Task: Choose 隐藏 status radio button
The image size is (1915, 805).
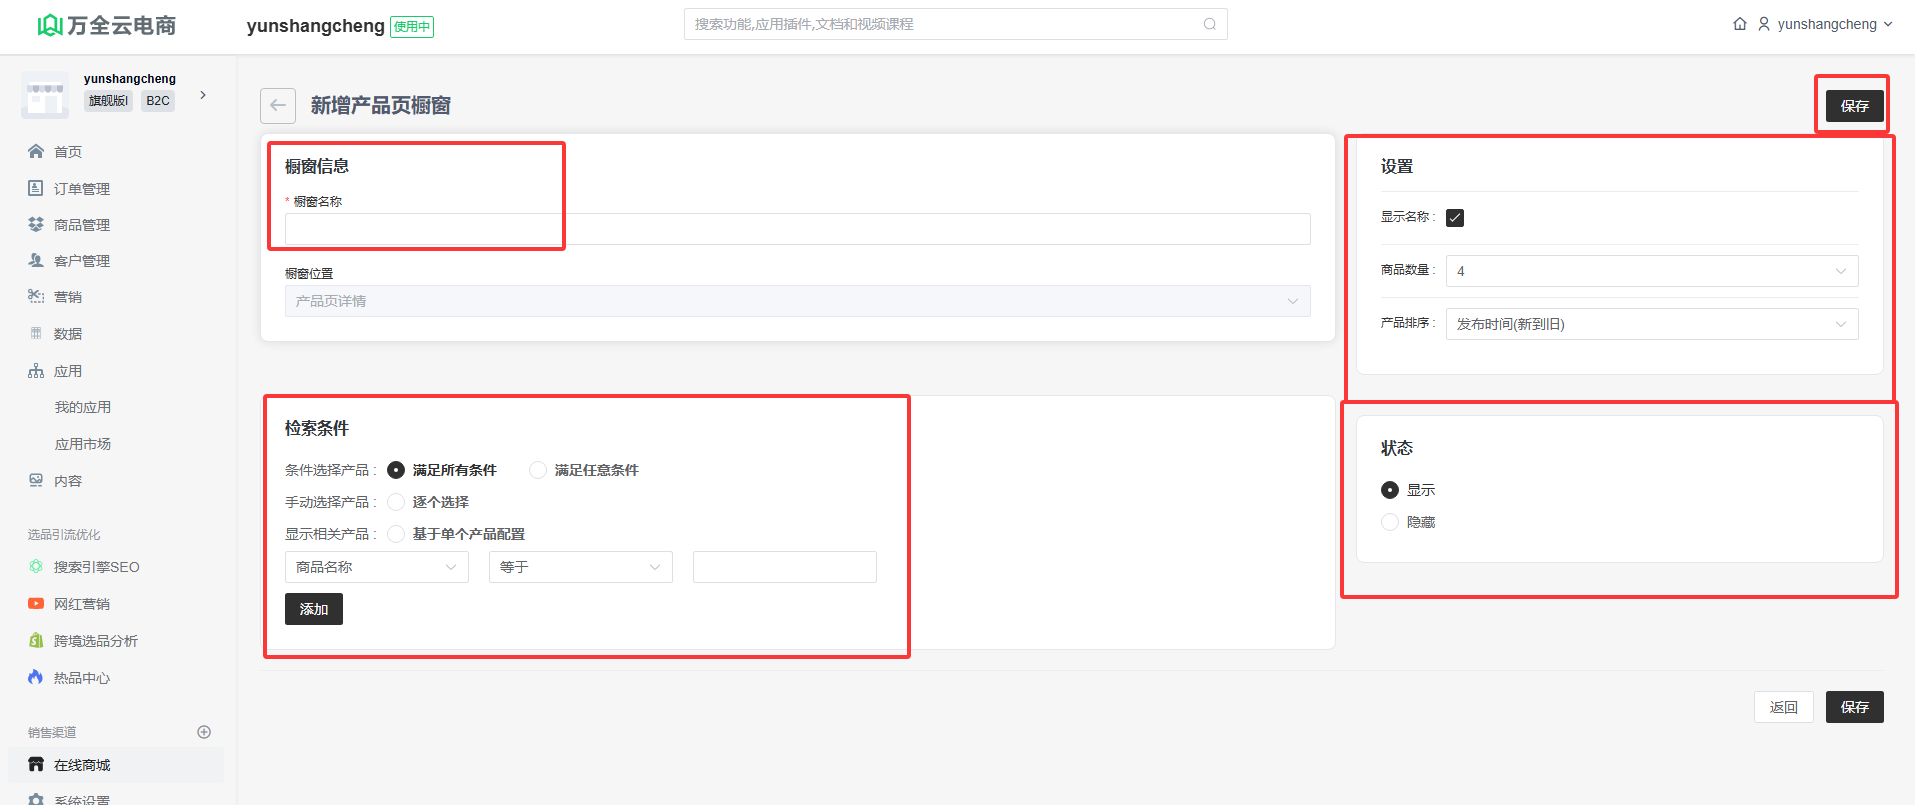Action: click(x=1390, y=522)
